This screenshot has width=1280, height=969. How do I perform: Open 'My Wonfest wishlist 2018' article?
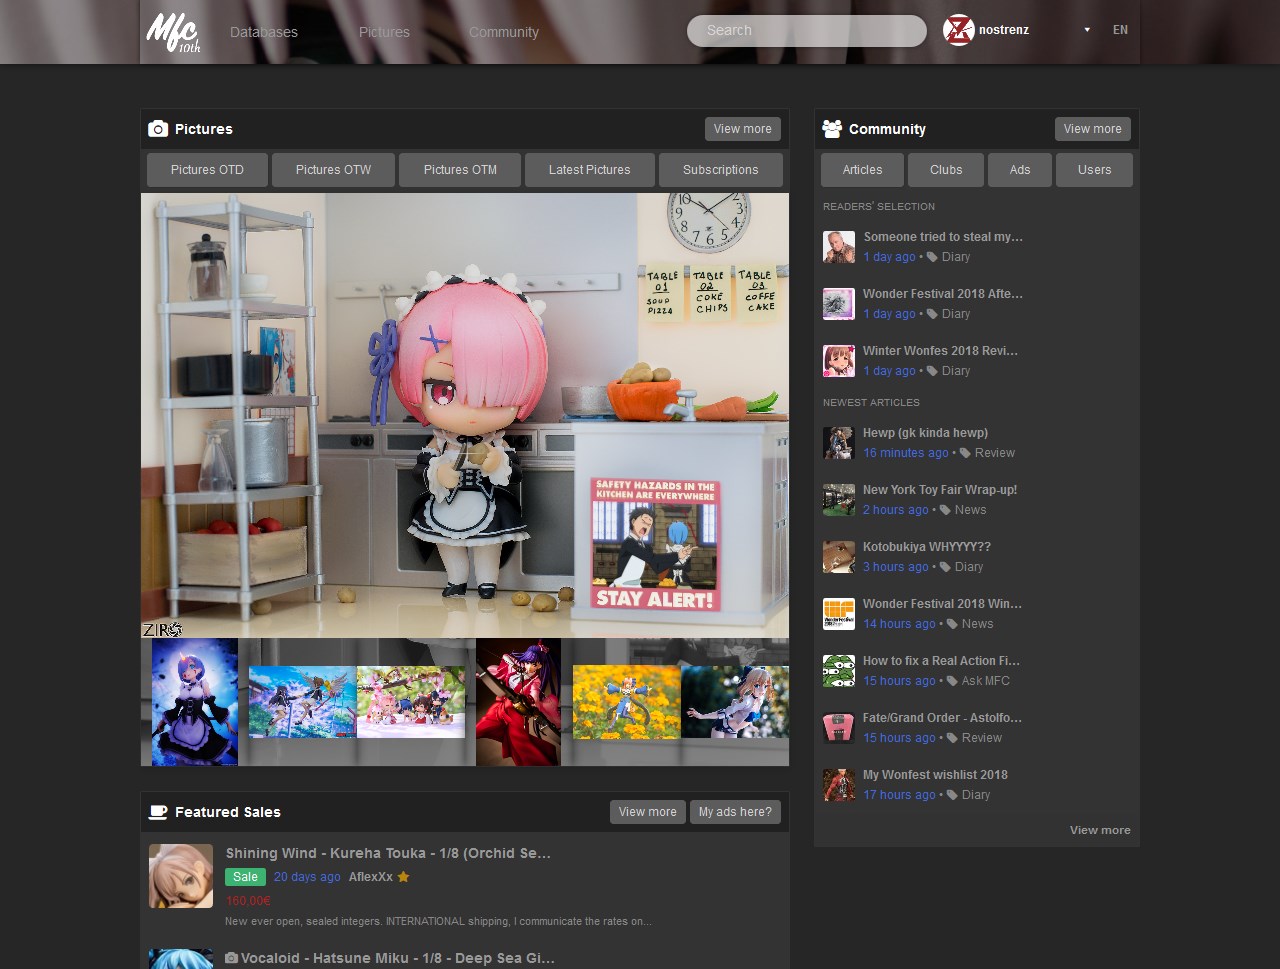[x=935, y=775]
